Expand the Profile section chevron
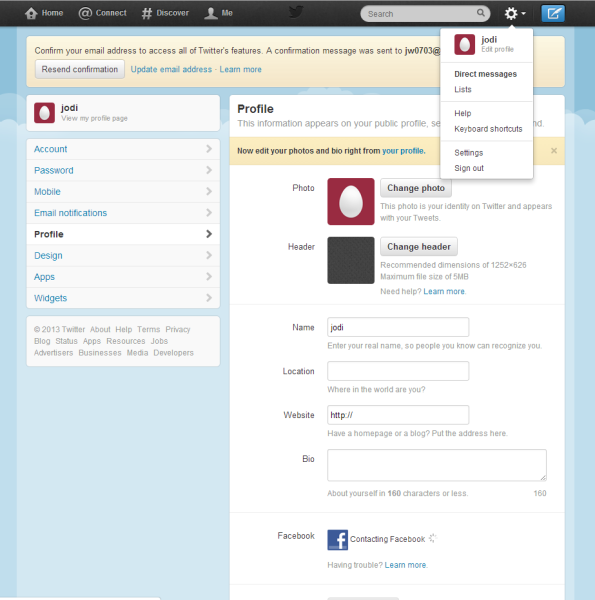Screen dimensions: 595x600 coord(209,234)
